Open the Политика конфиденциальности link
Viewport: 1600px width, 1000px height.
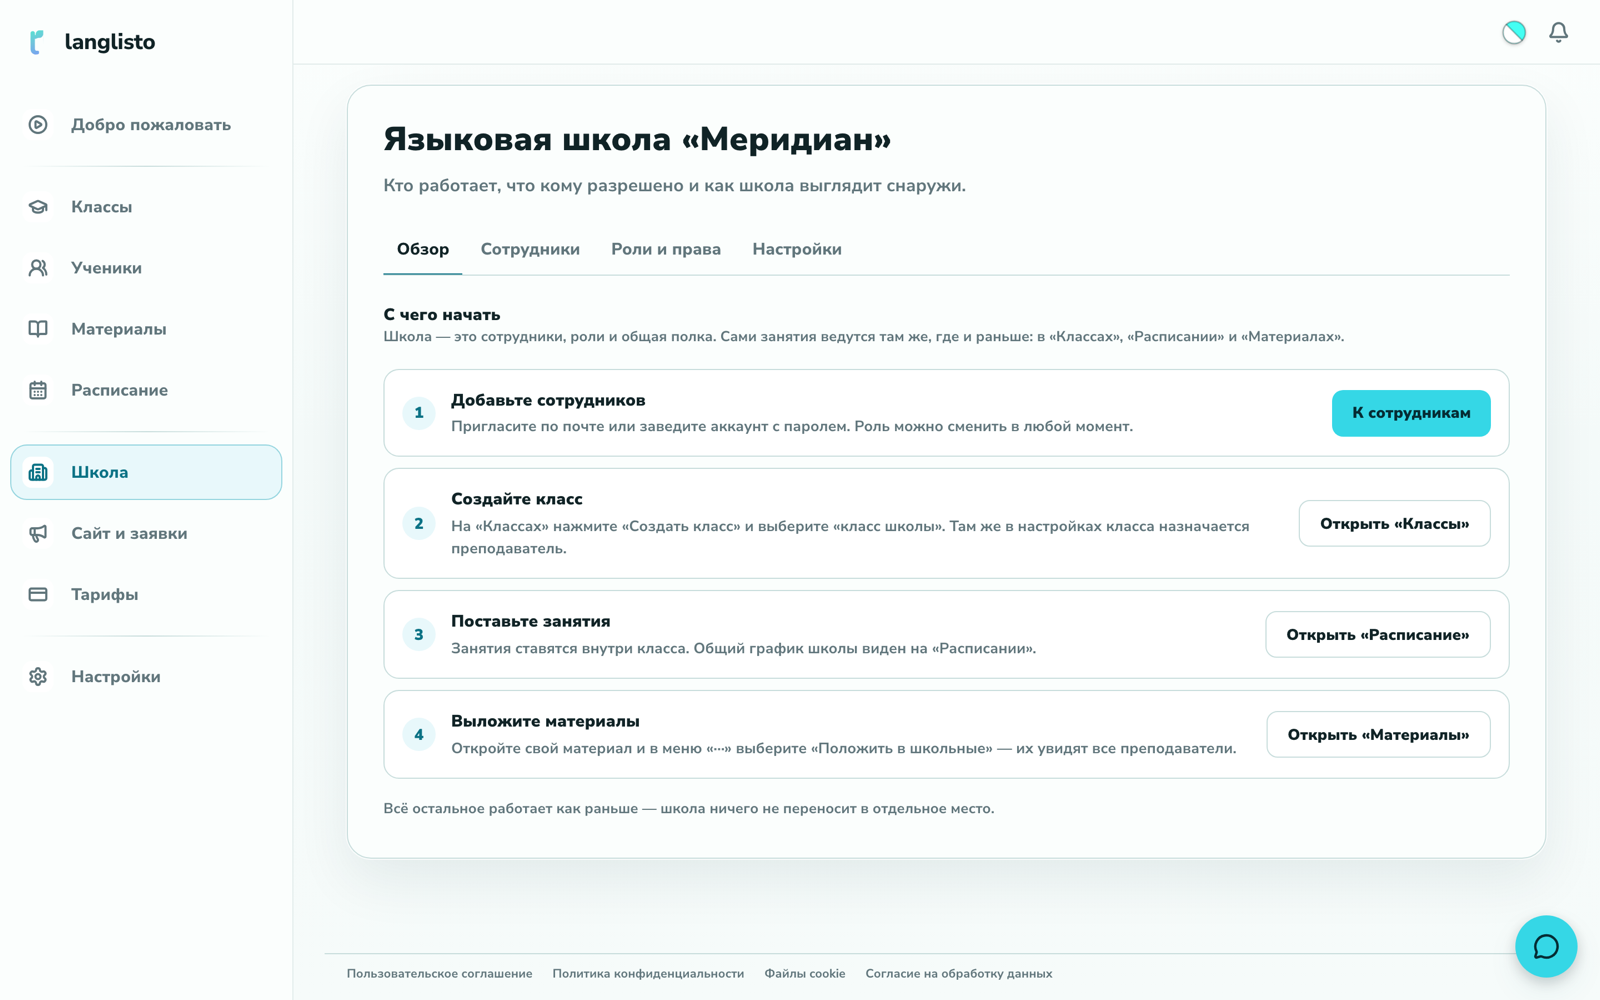(x=648, y=974)
